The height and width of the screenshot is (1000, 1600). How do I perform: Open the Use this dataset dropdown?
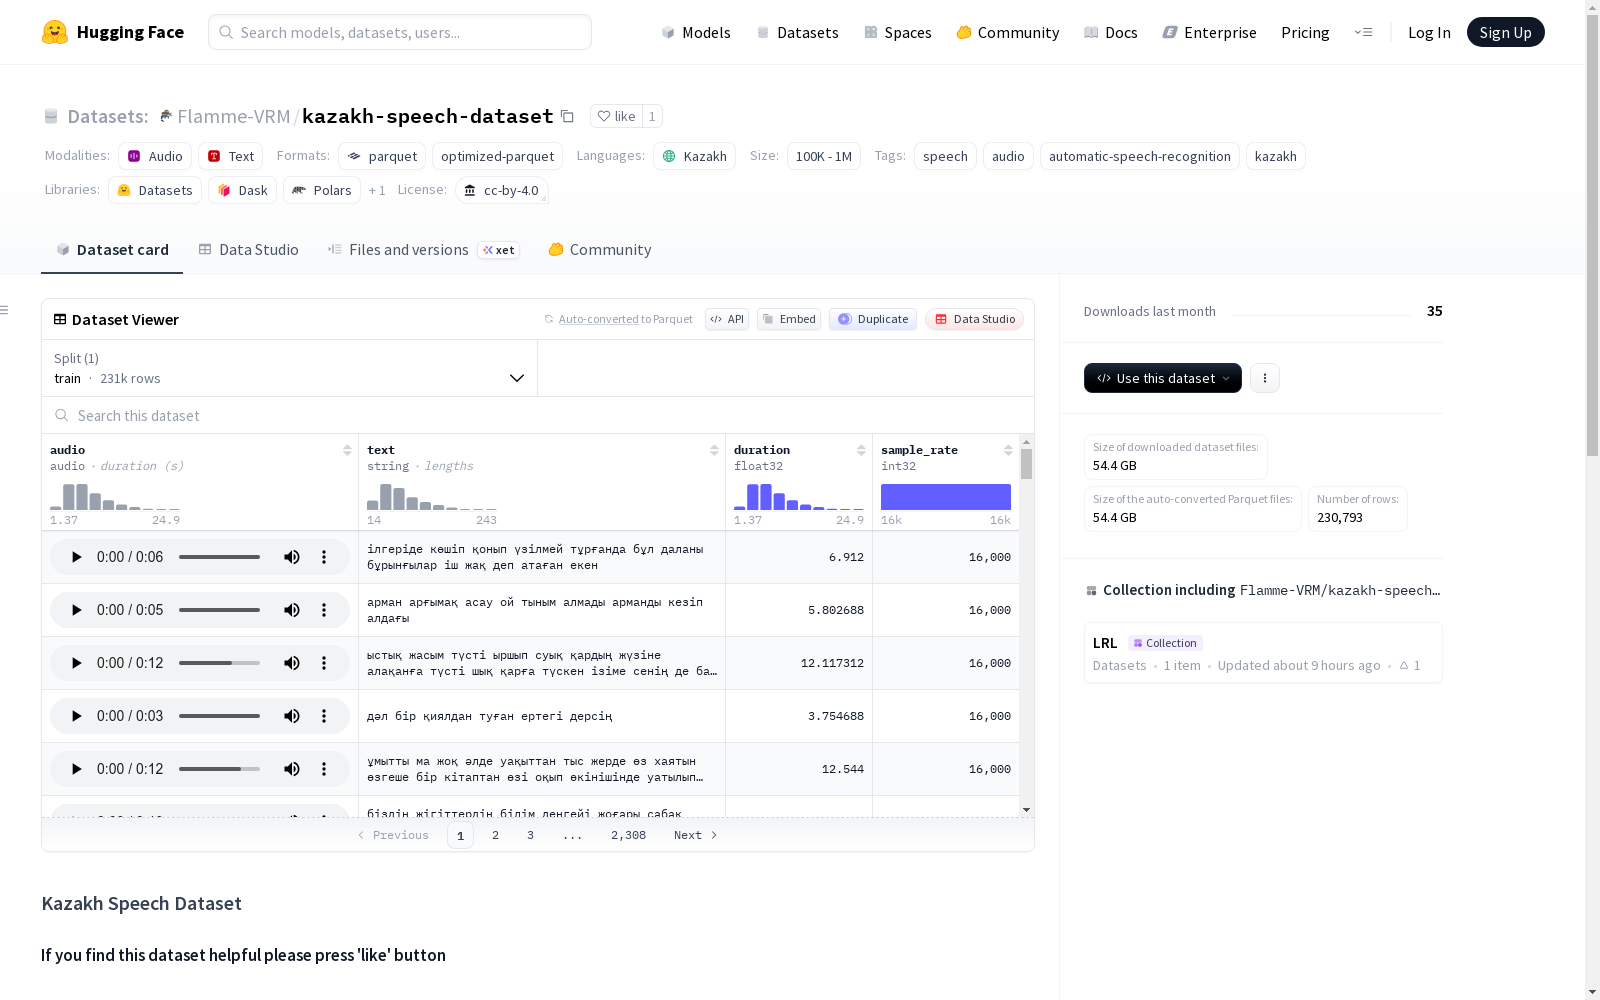click(x=1163, y=378)
